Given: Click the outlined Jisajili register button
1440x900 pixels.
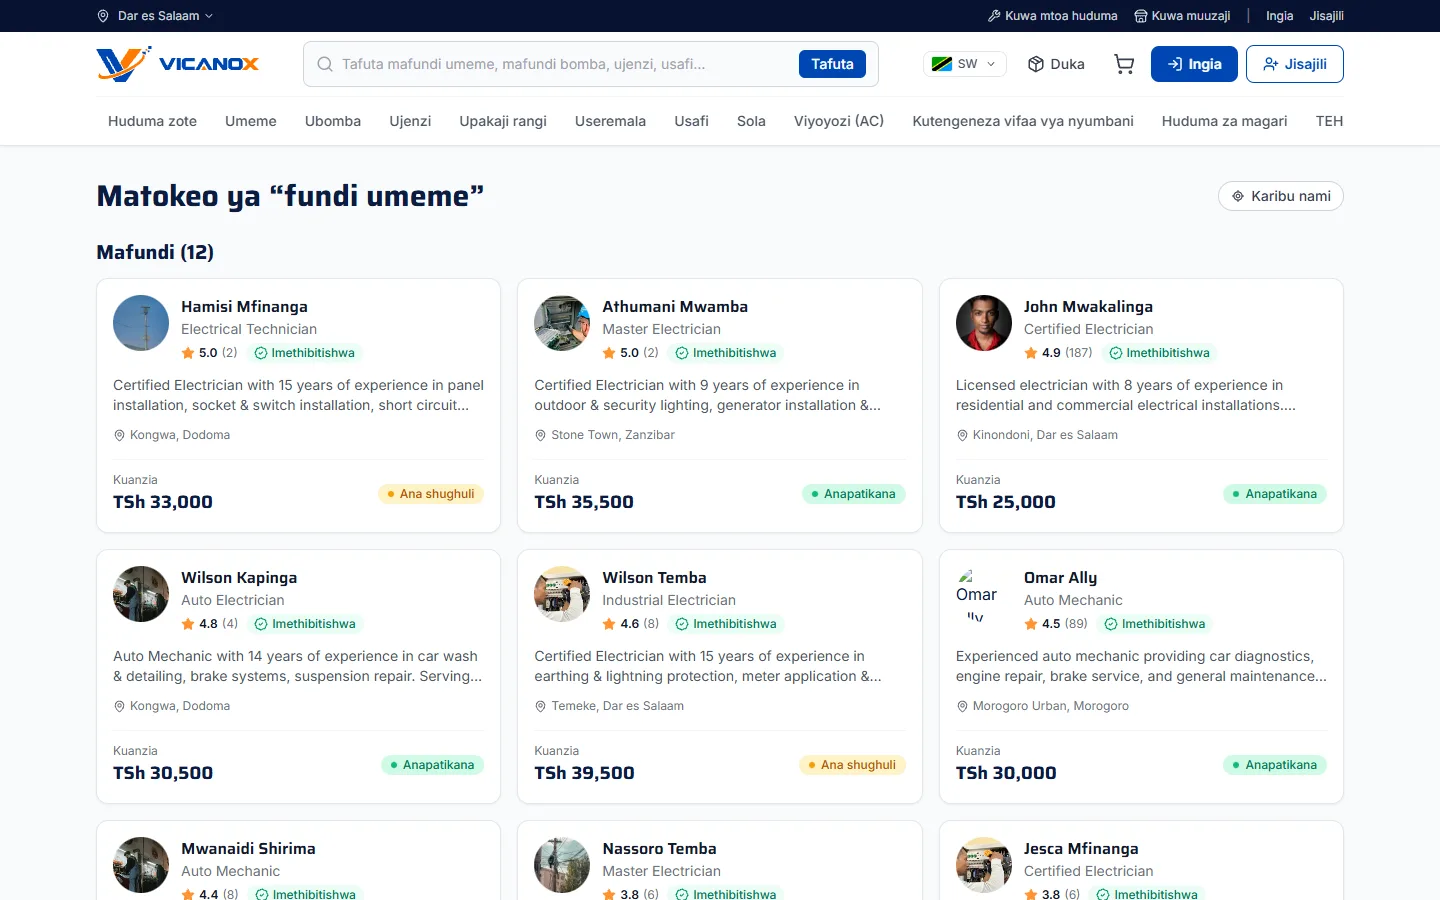Looking at the screenshot, I should point(1294,64).
